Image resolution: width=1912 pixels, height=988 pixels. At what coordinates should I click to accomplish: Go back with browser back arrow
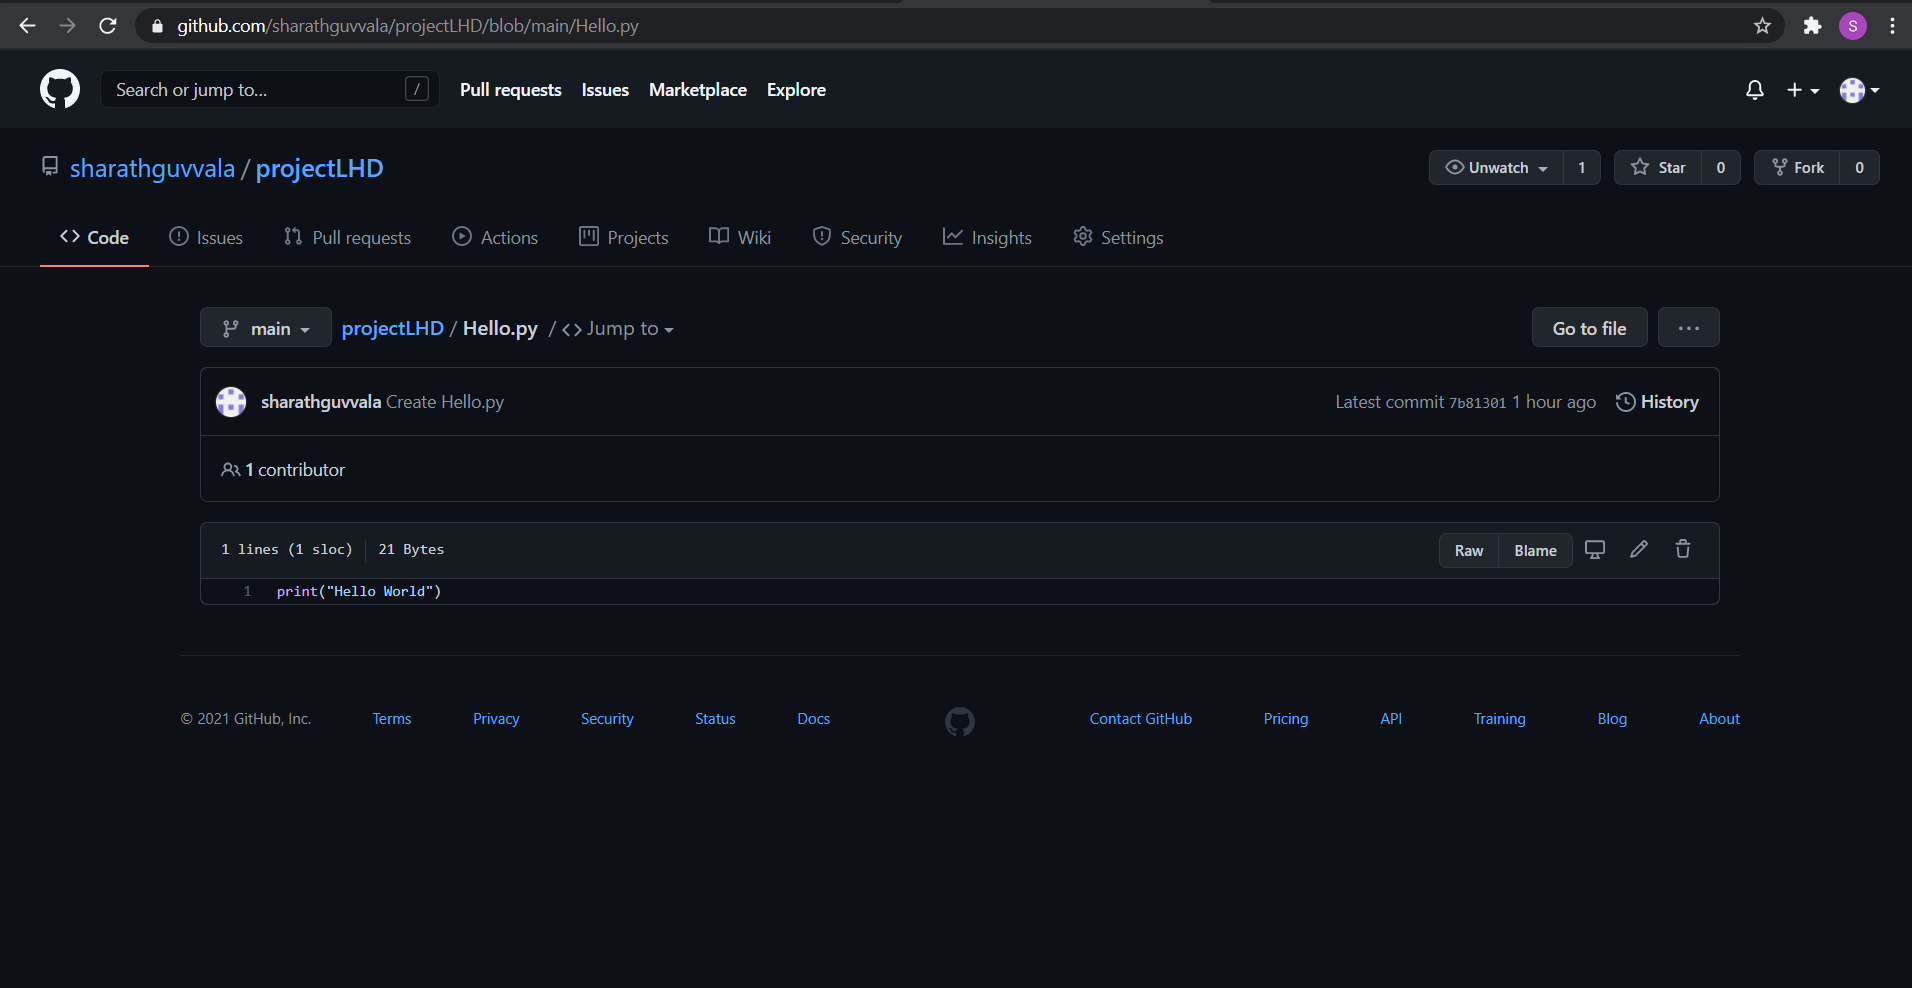pos(27,26)
